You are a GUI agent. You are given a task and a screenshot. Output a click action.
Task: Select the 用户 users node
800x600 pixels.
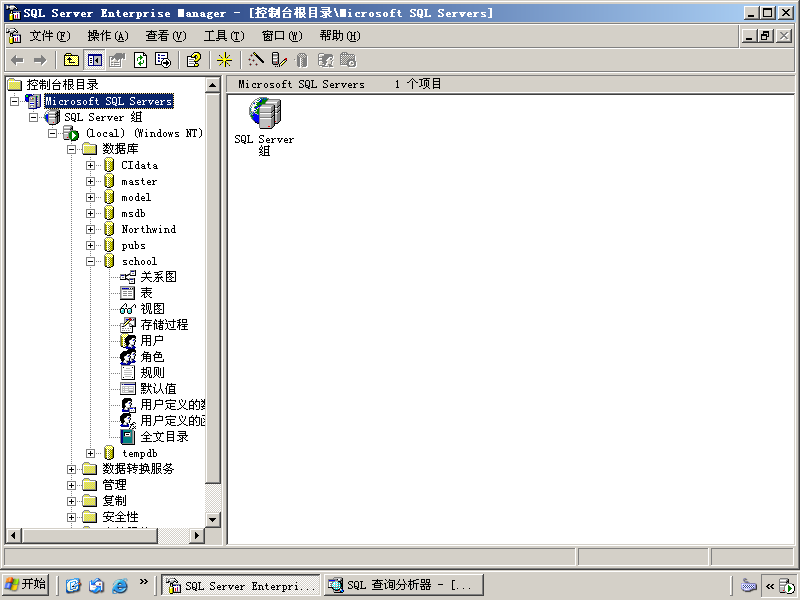(x=152, y=340)
